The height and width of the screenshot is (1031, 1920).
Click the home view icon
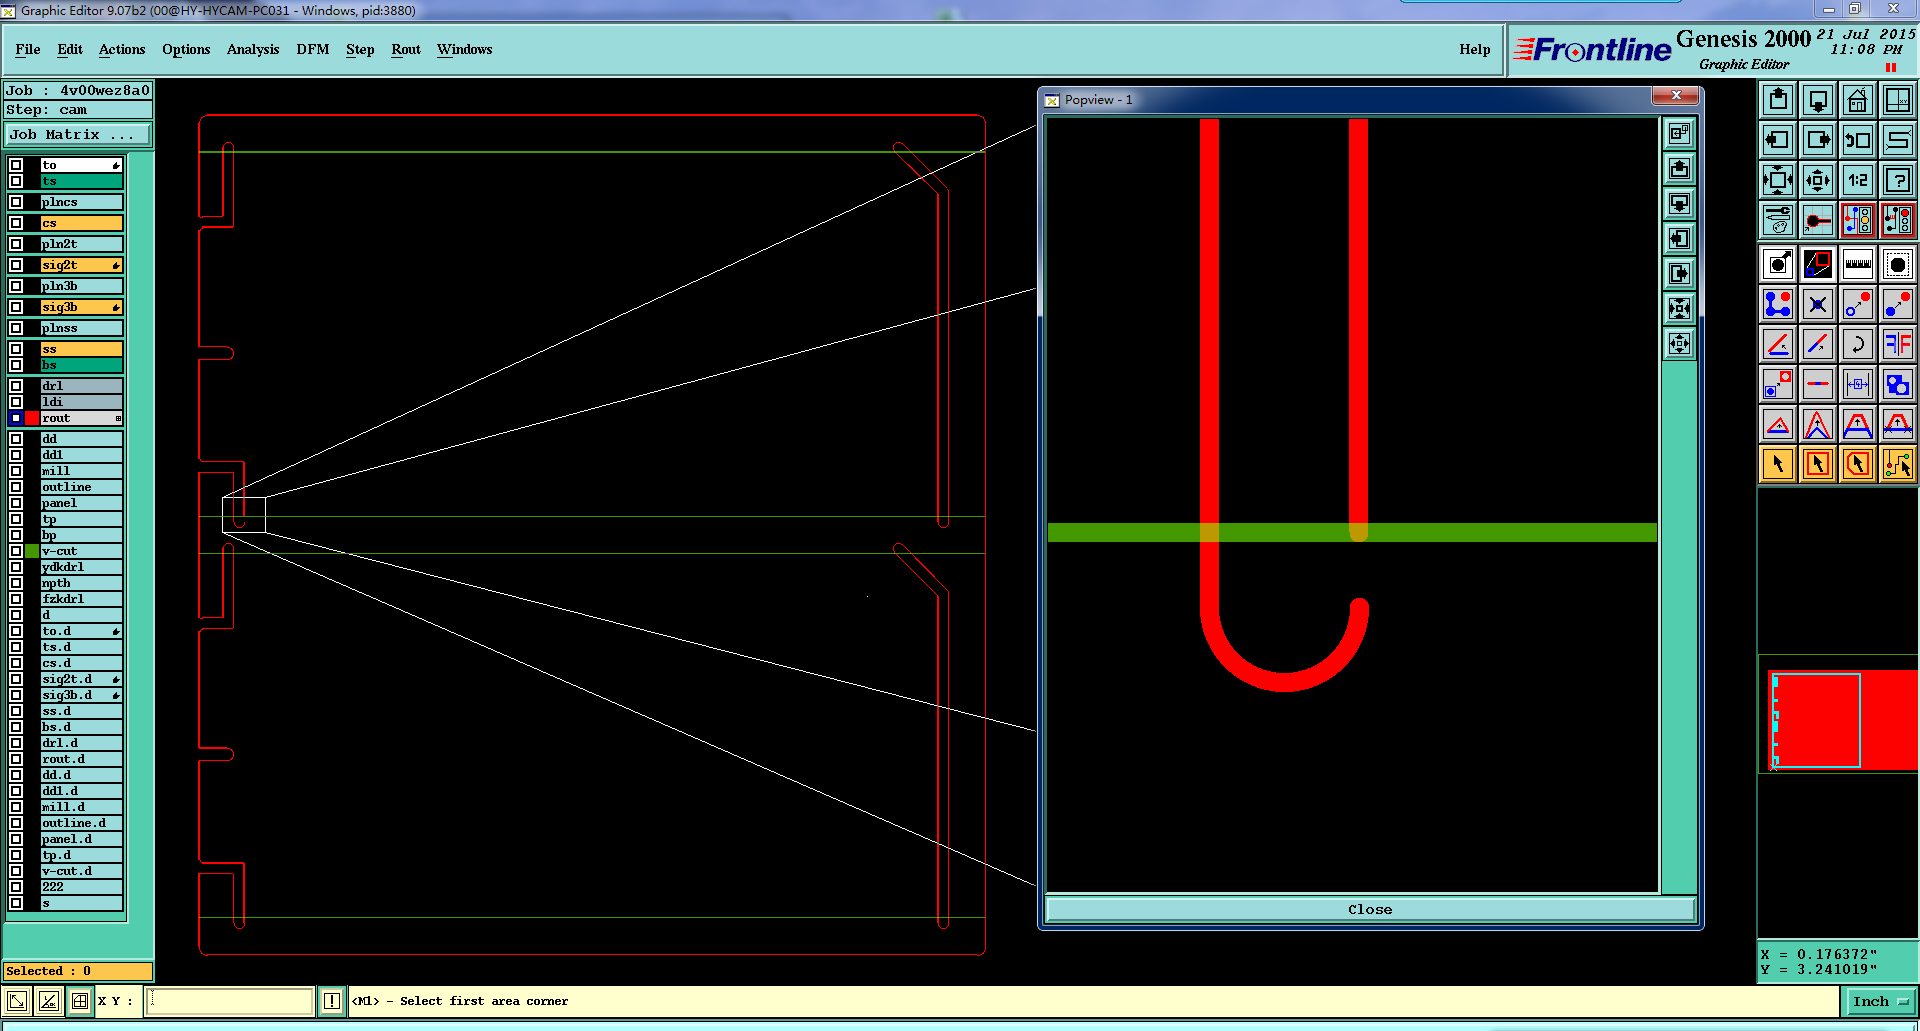pos(1858,100)
